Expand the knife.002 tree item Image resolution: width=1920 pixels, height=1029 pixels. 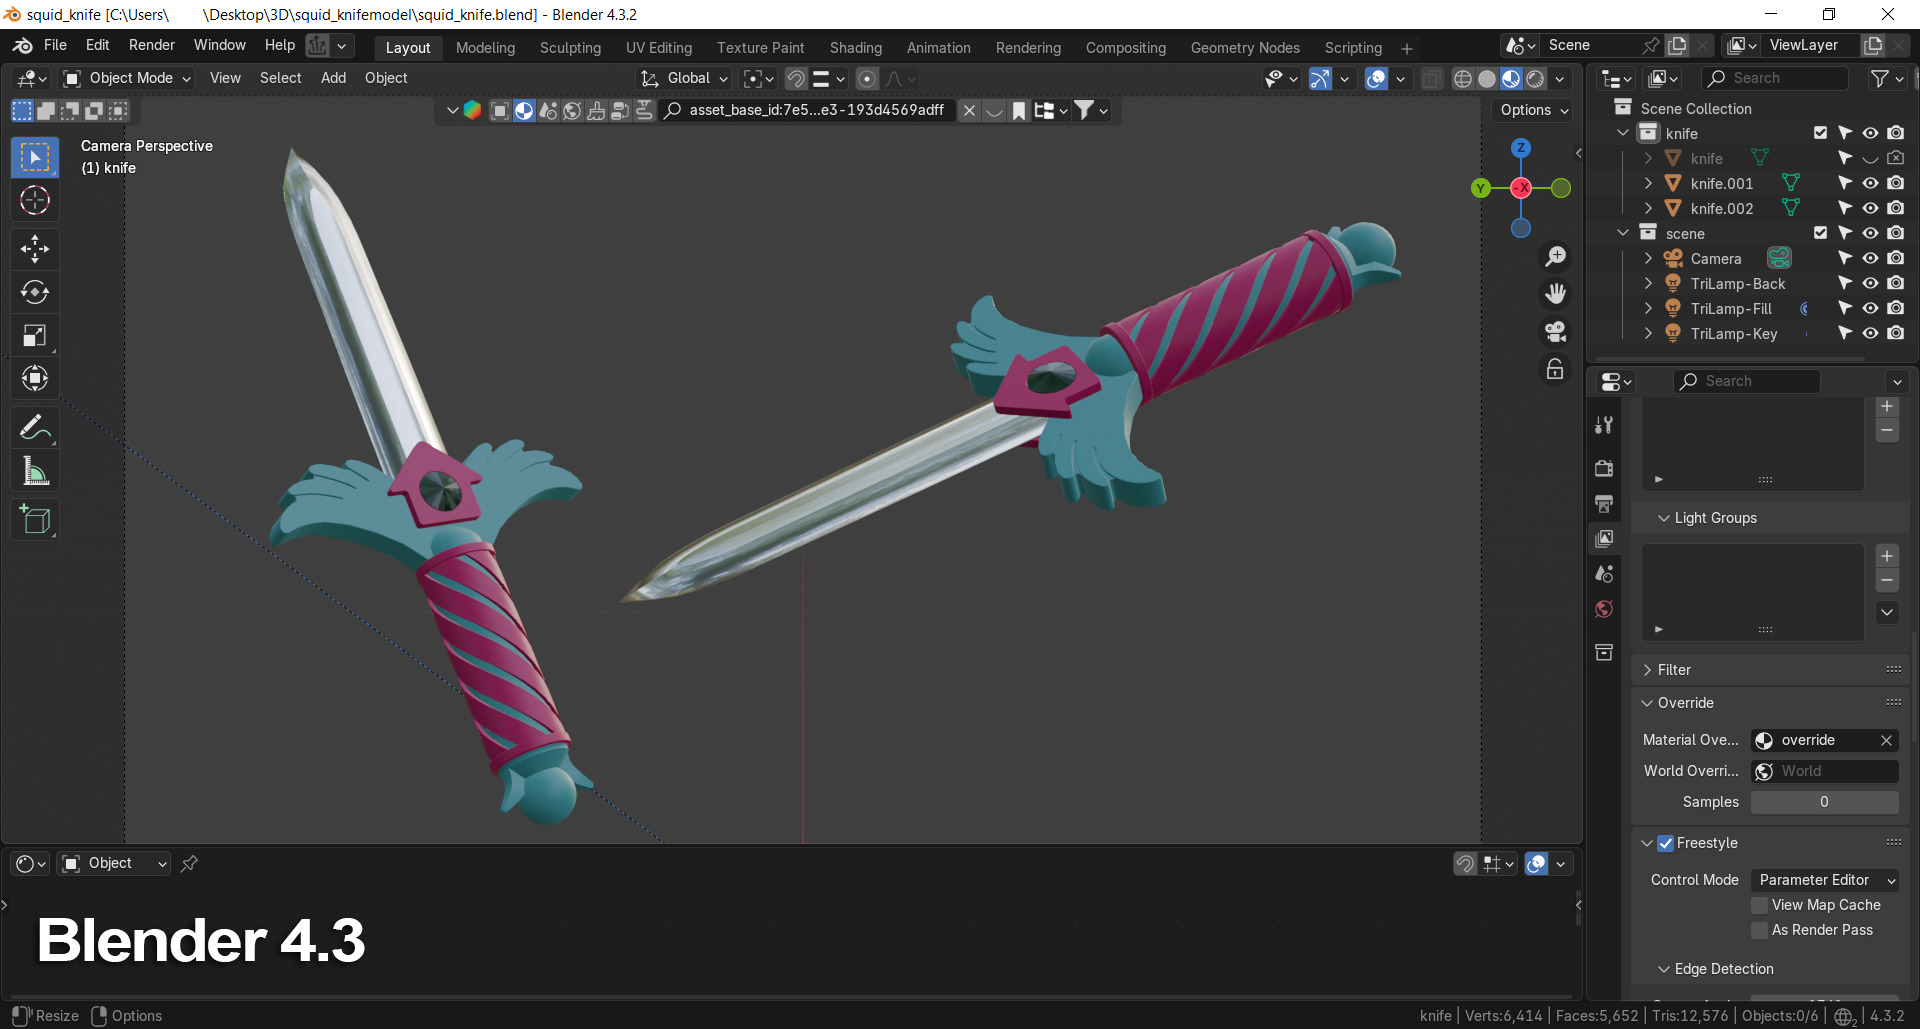(x=1648, y=208)
